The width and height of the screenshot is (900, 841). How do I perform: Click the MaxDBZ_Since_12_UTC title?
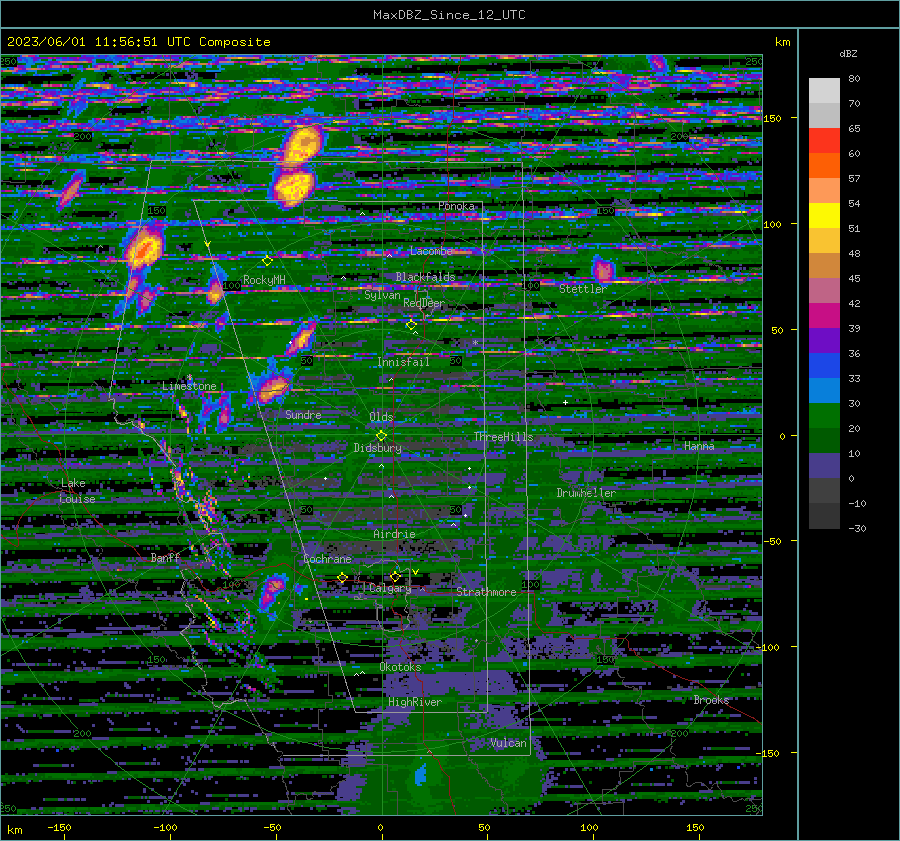[x=449, y=15]
